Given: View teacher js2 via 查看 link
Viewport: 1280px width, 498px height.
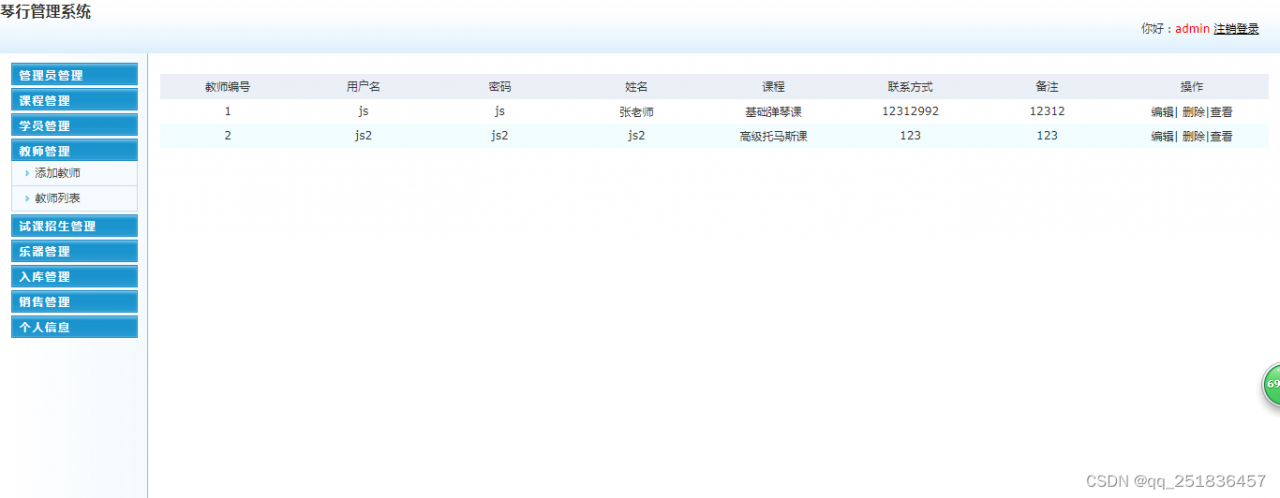Looking at the screenshot, I should pyautogui.click(x=1221, y=136).
